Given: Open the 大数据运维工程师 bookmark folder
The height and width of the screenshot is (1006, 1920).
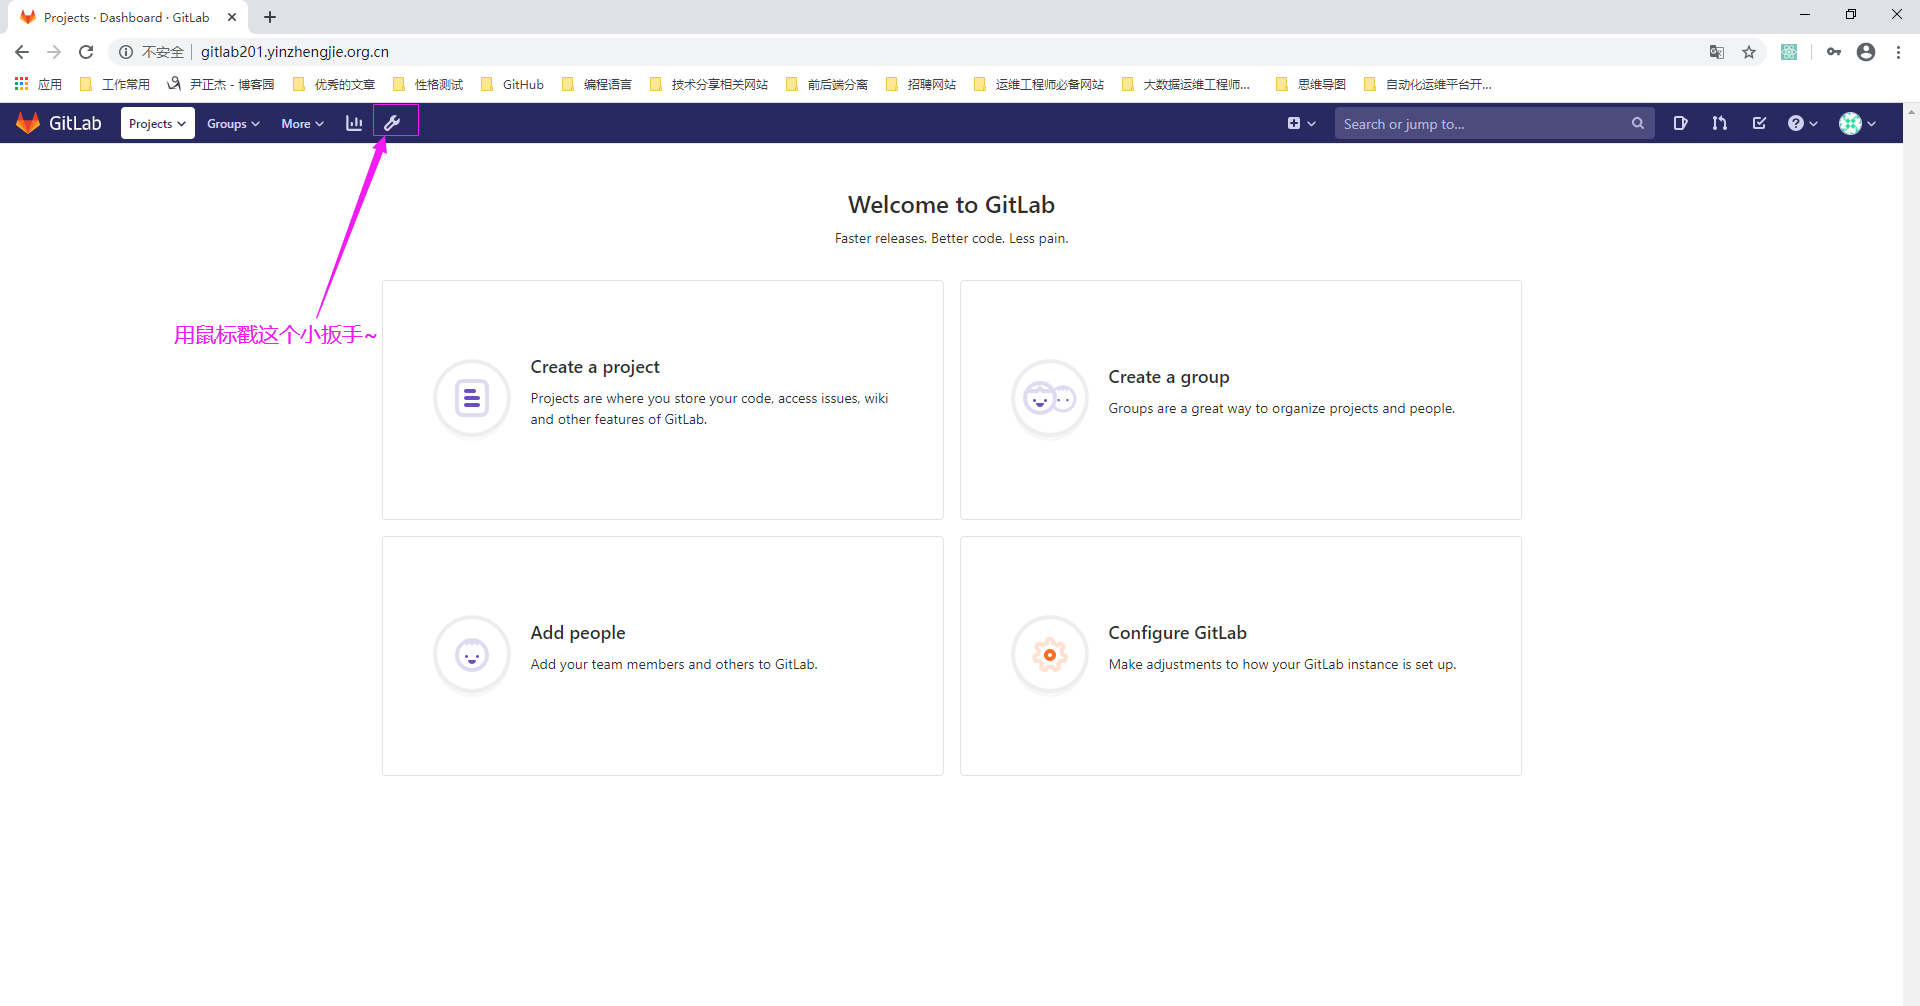Looking at the screenshot, I should [1186, 84].
